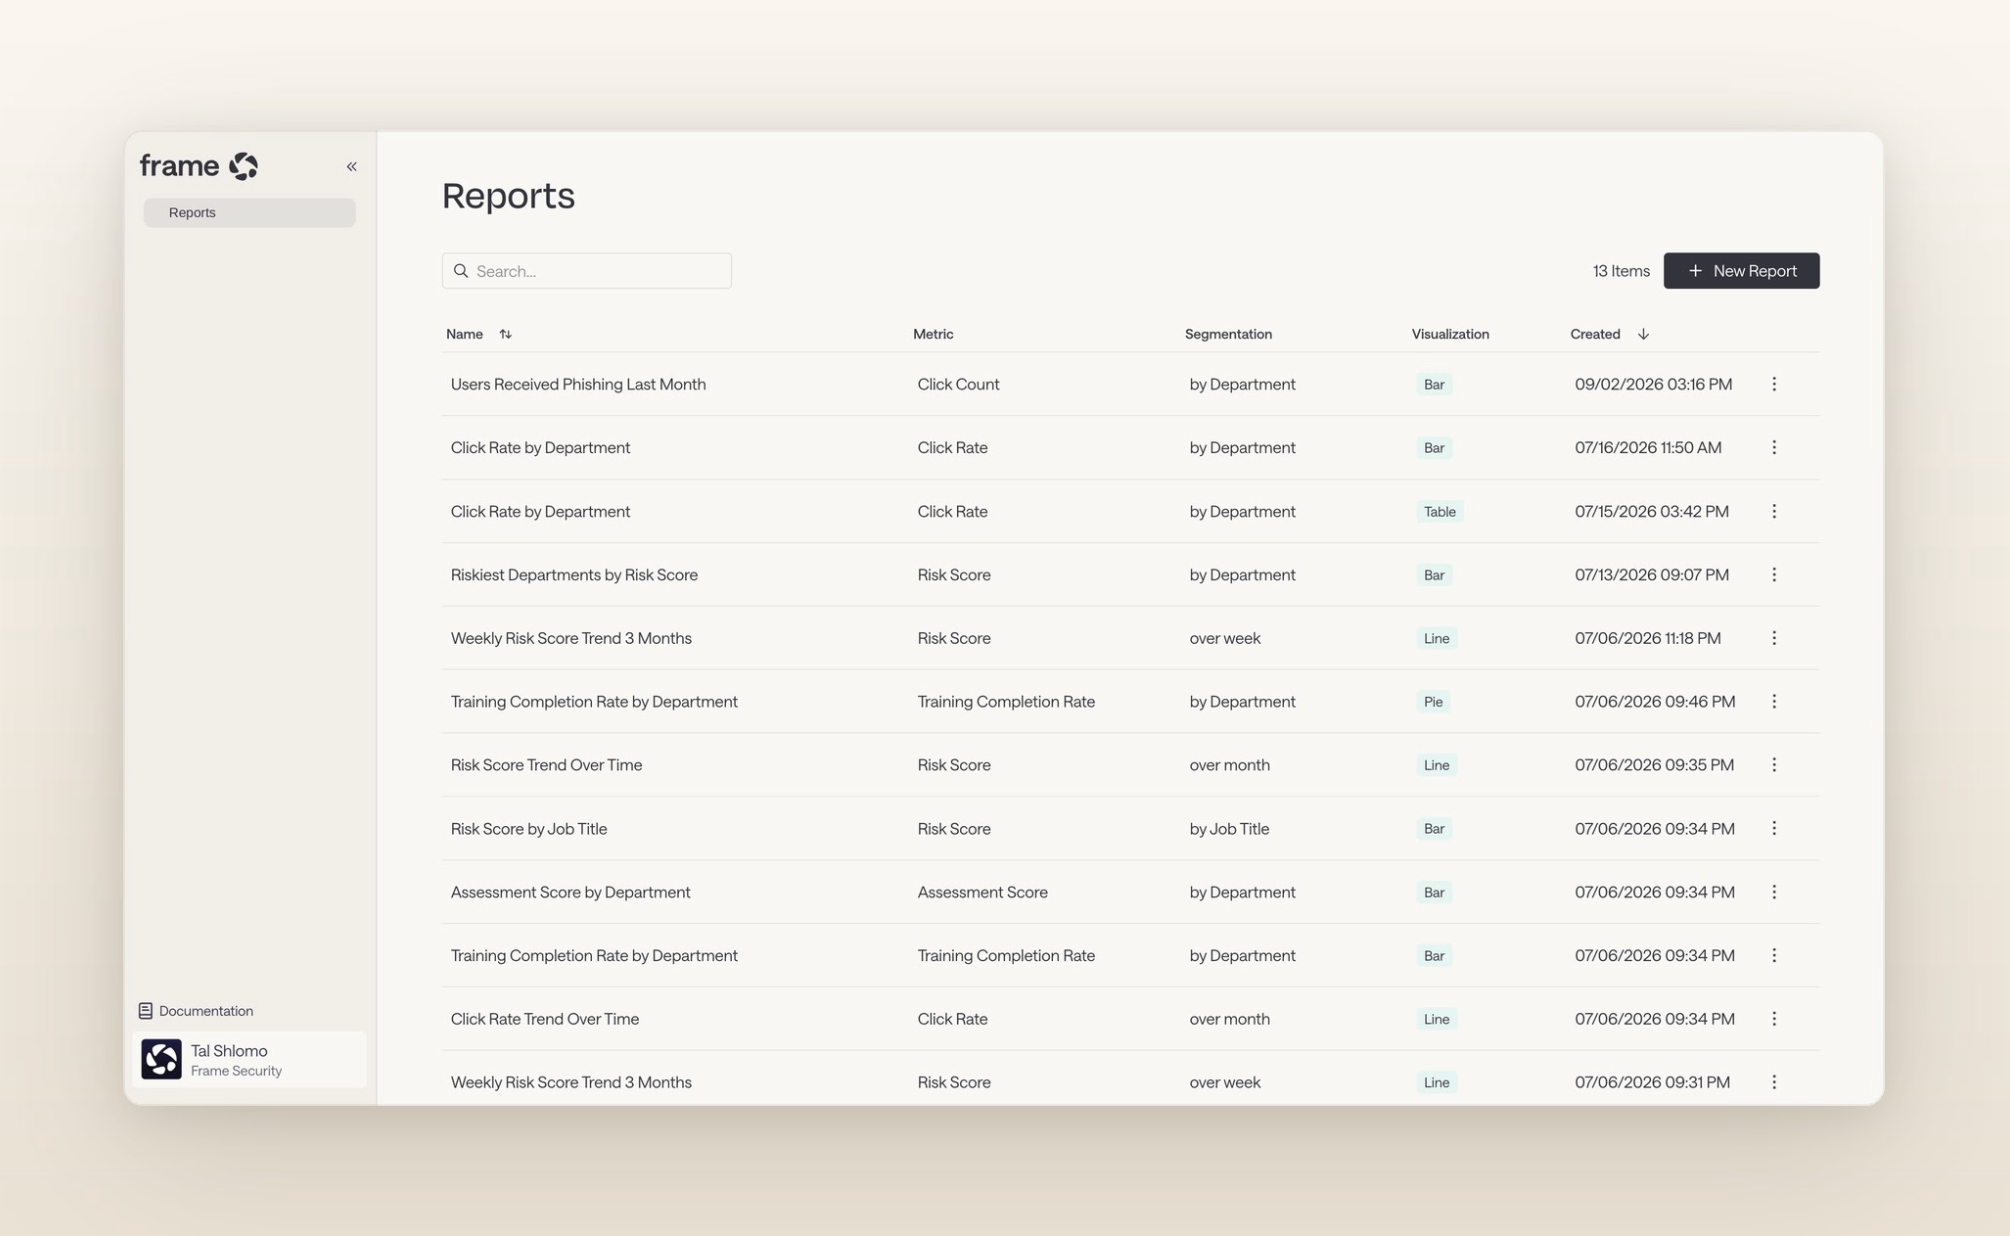2010x1236 pixels.
Task: Open Click Rate Trend Over Time report
Action: (x=545, y=1019)
